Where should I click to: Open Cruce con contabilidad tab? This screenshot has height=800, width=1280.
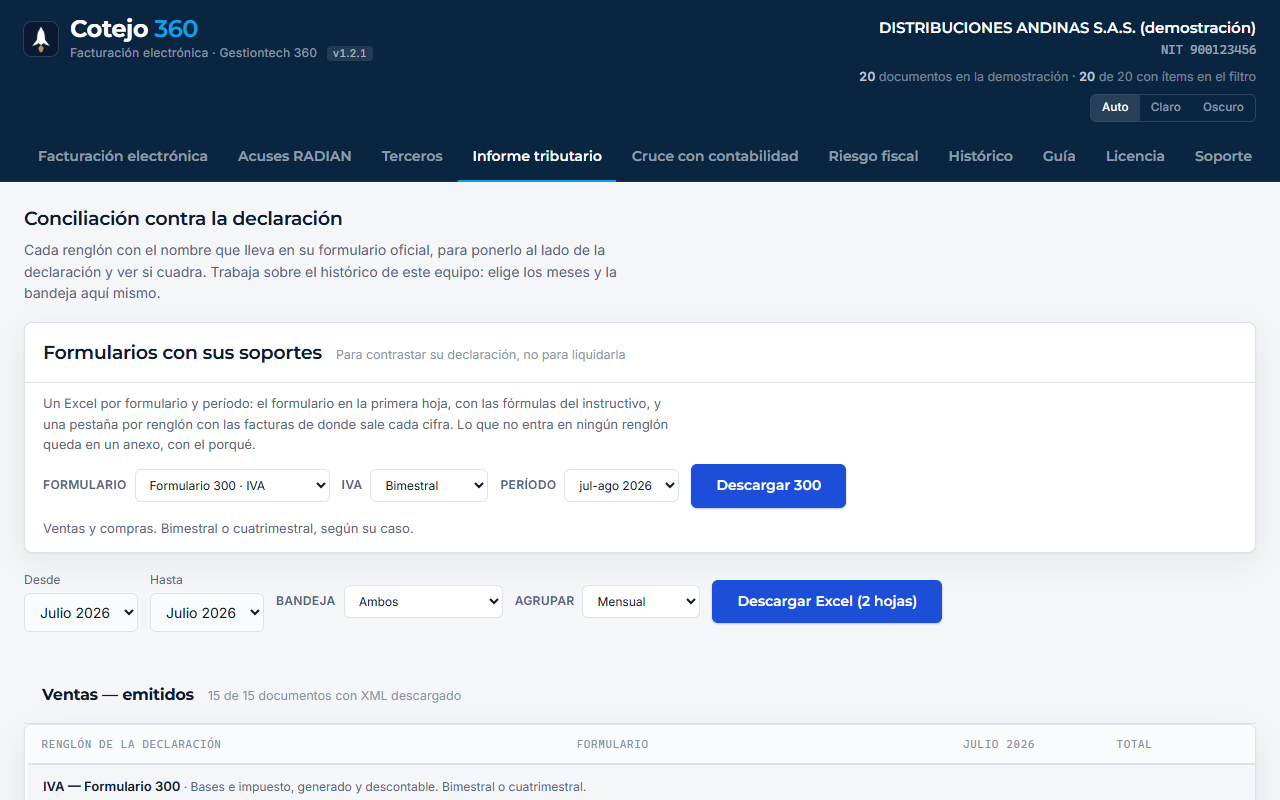(x=715, y=156)
